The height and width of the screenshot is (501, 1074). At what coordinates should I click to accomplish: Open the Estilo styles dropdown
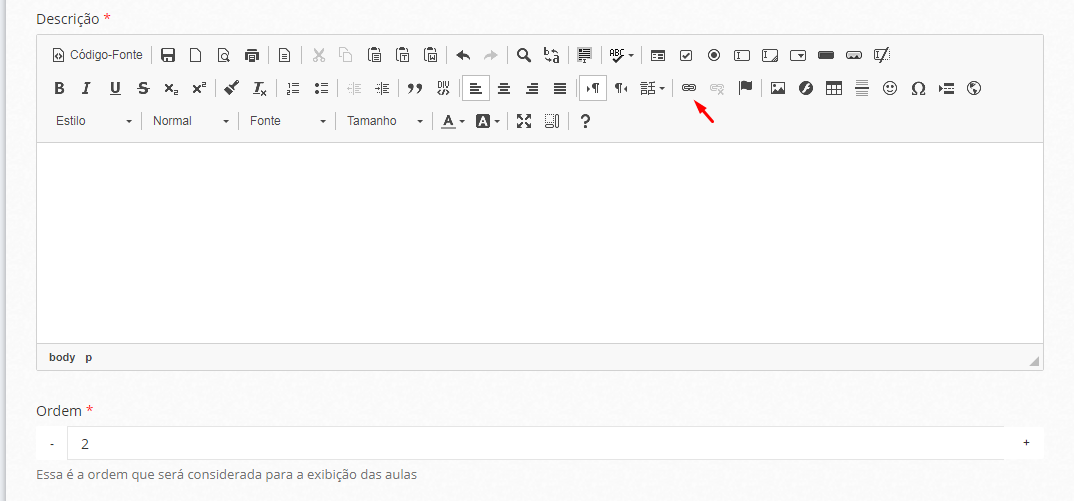(94, 121)
